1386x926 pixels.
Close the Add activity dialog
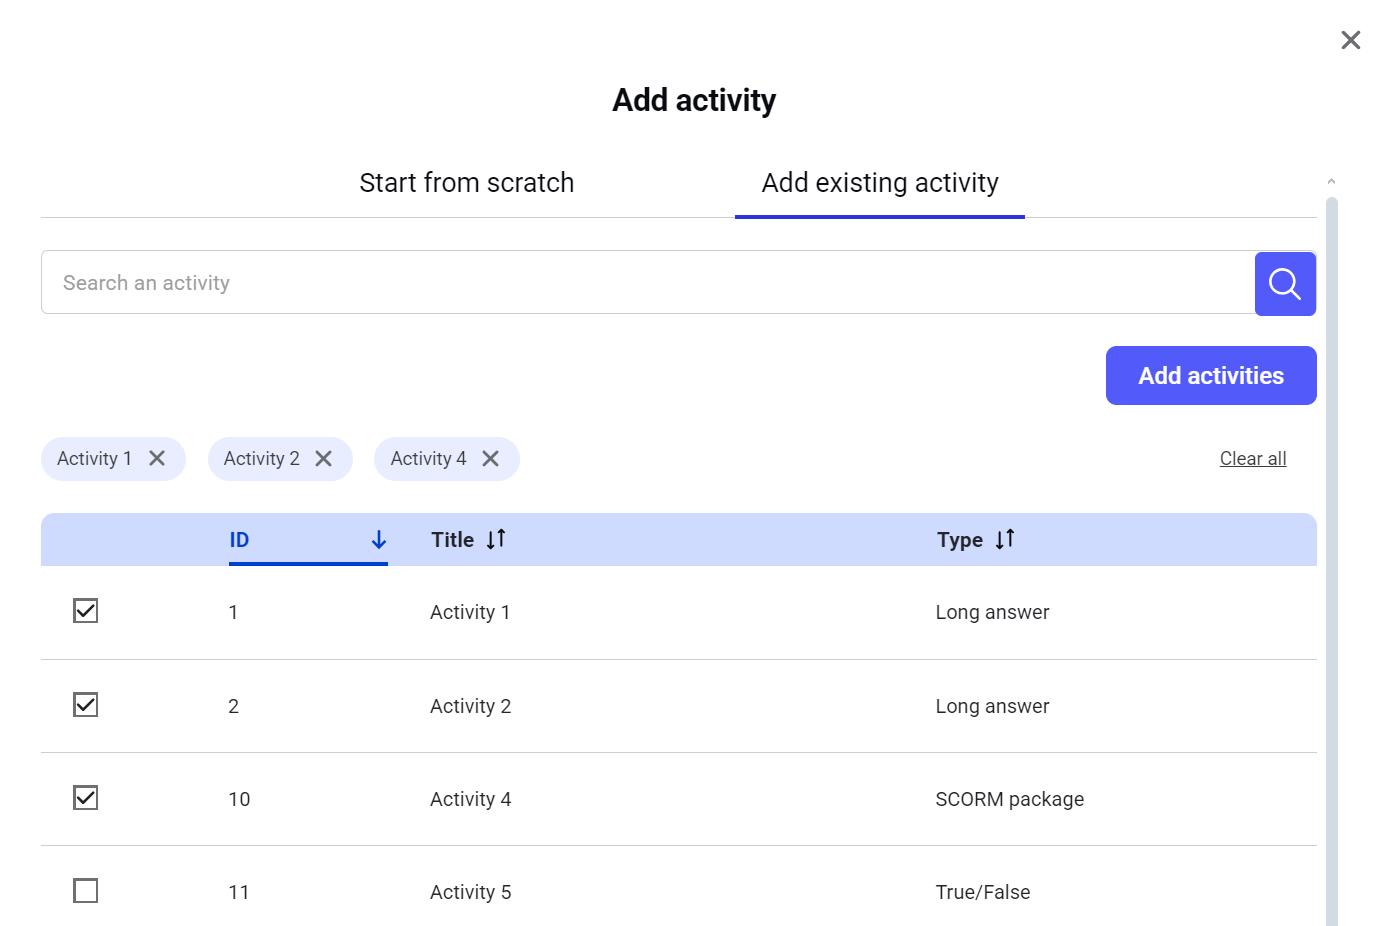(1350, 40)
